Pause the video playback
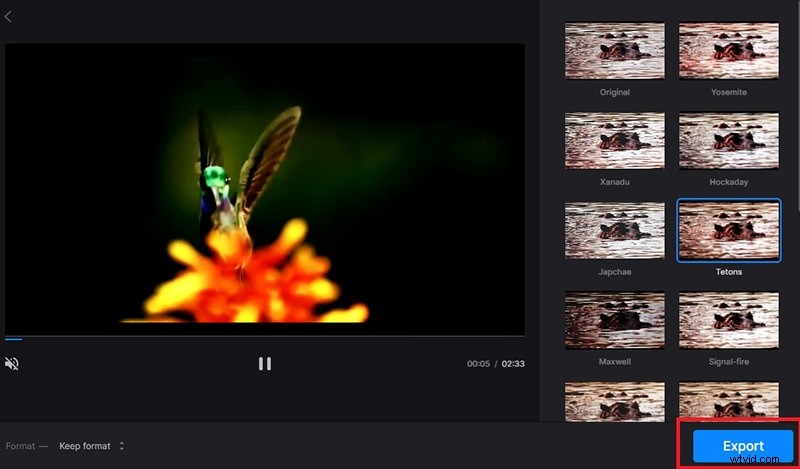The width and height of the screenshot is (800, 469). tap(264, 364)
